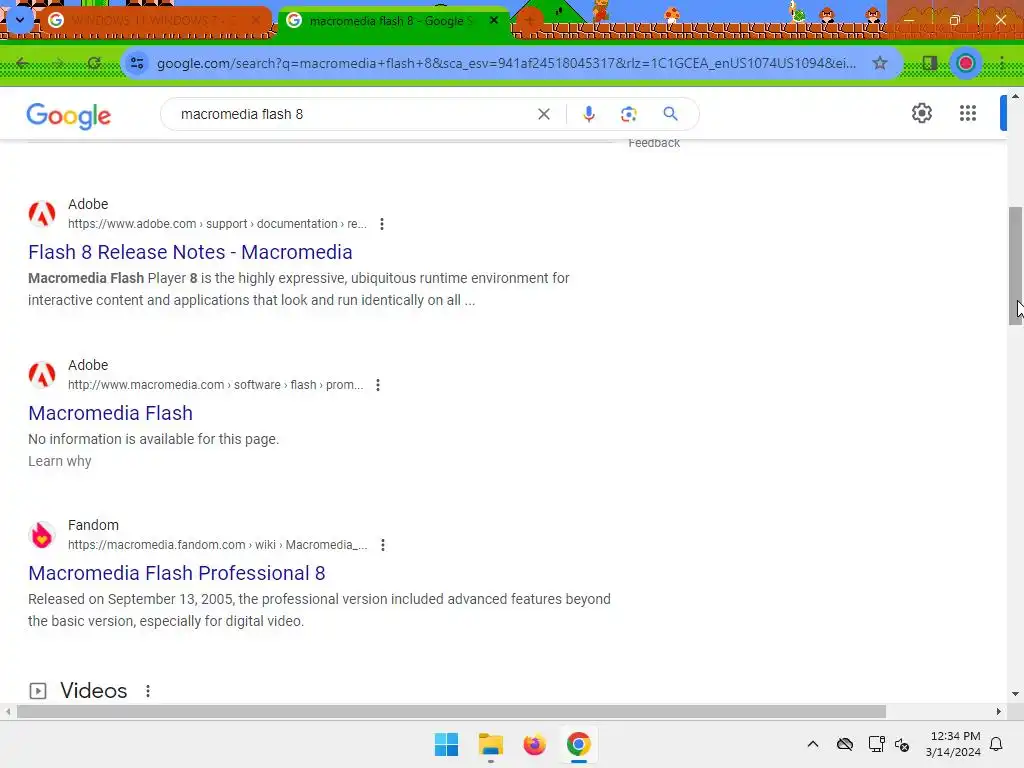Go back to previous page
This screenshot has width=1024, height=768.
point(22,63)
